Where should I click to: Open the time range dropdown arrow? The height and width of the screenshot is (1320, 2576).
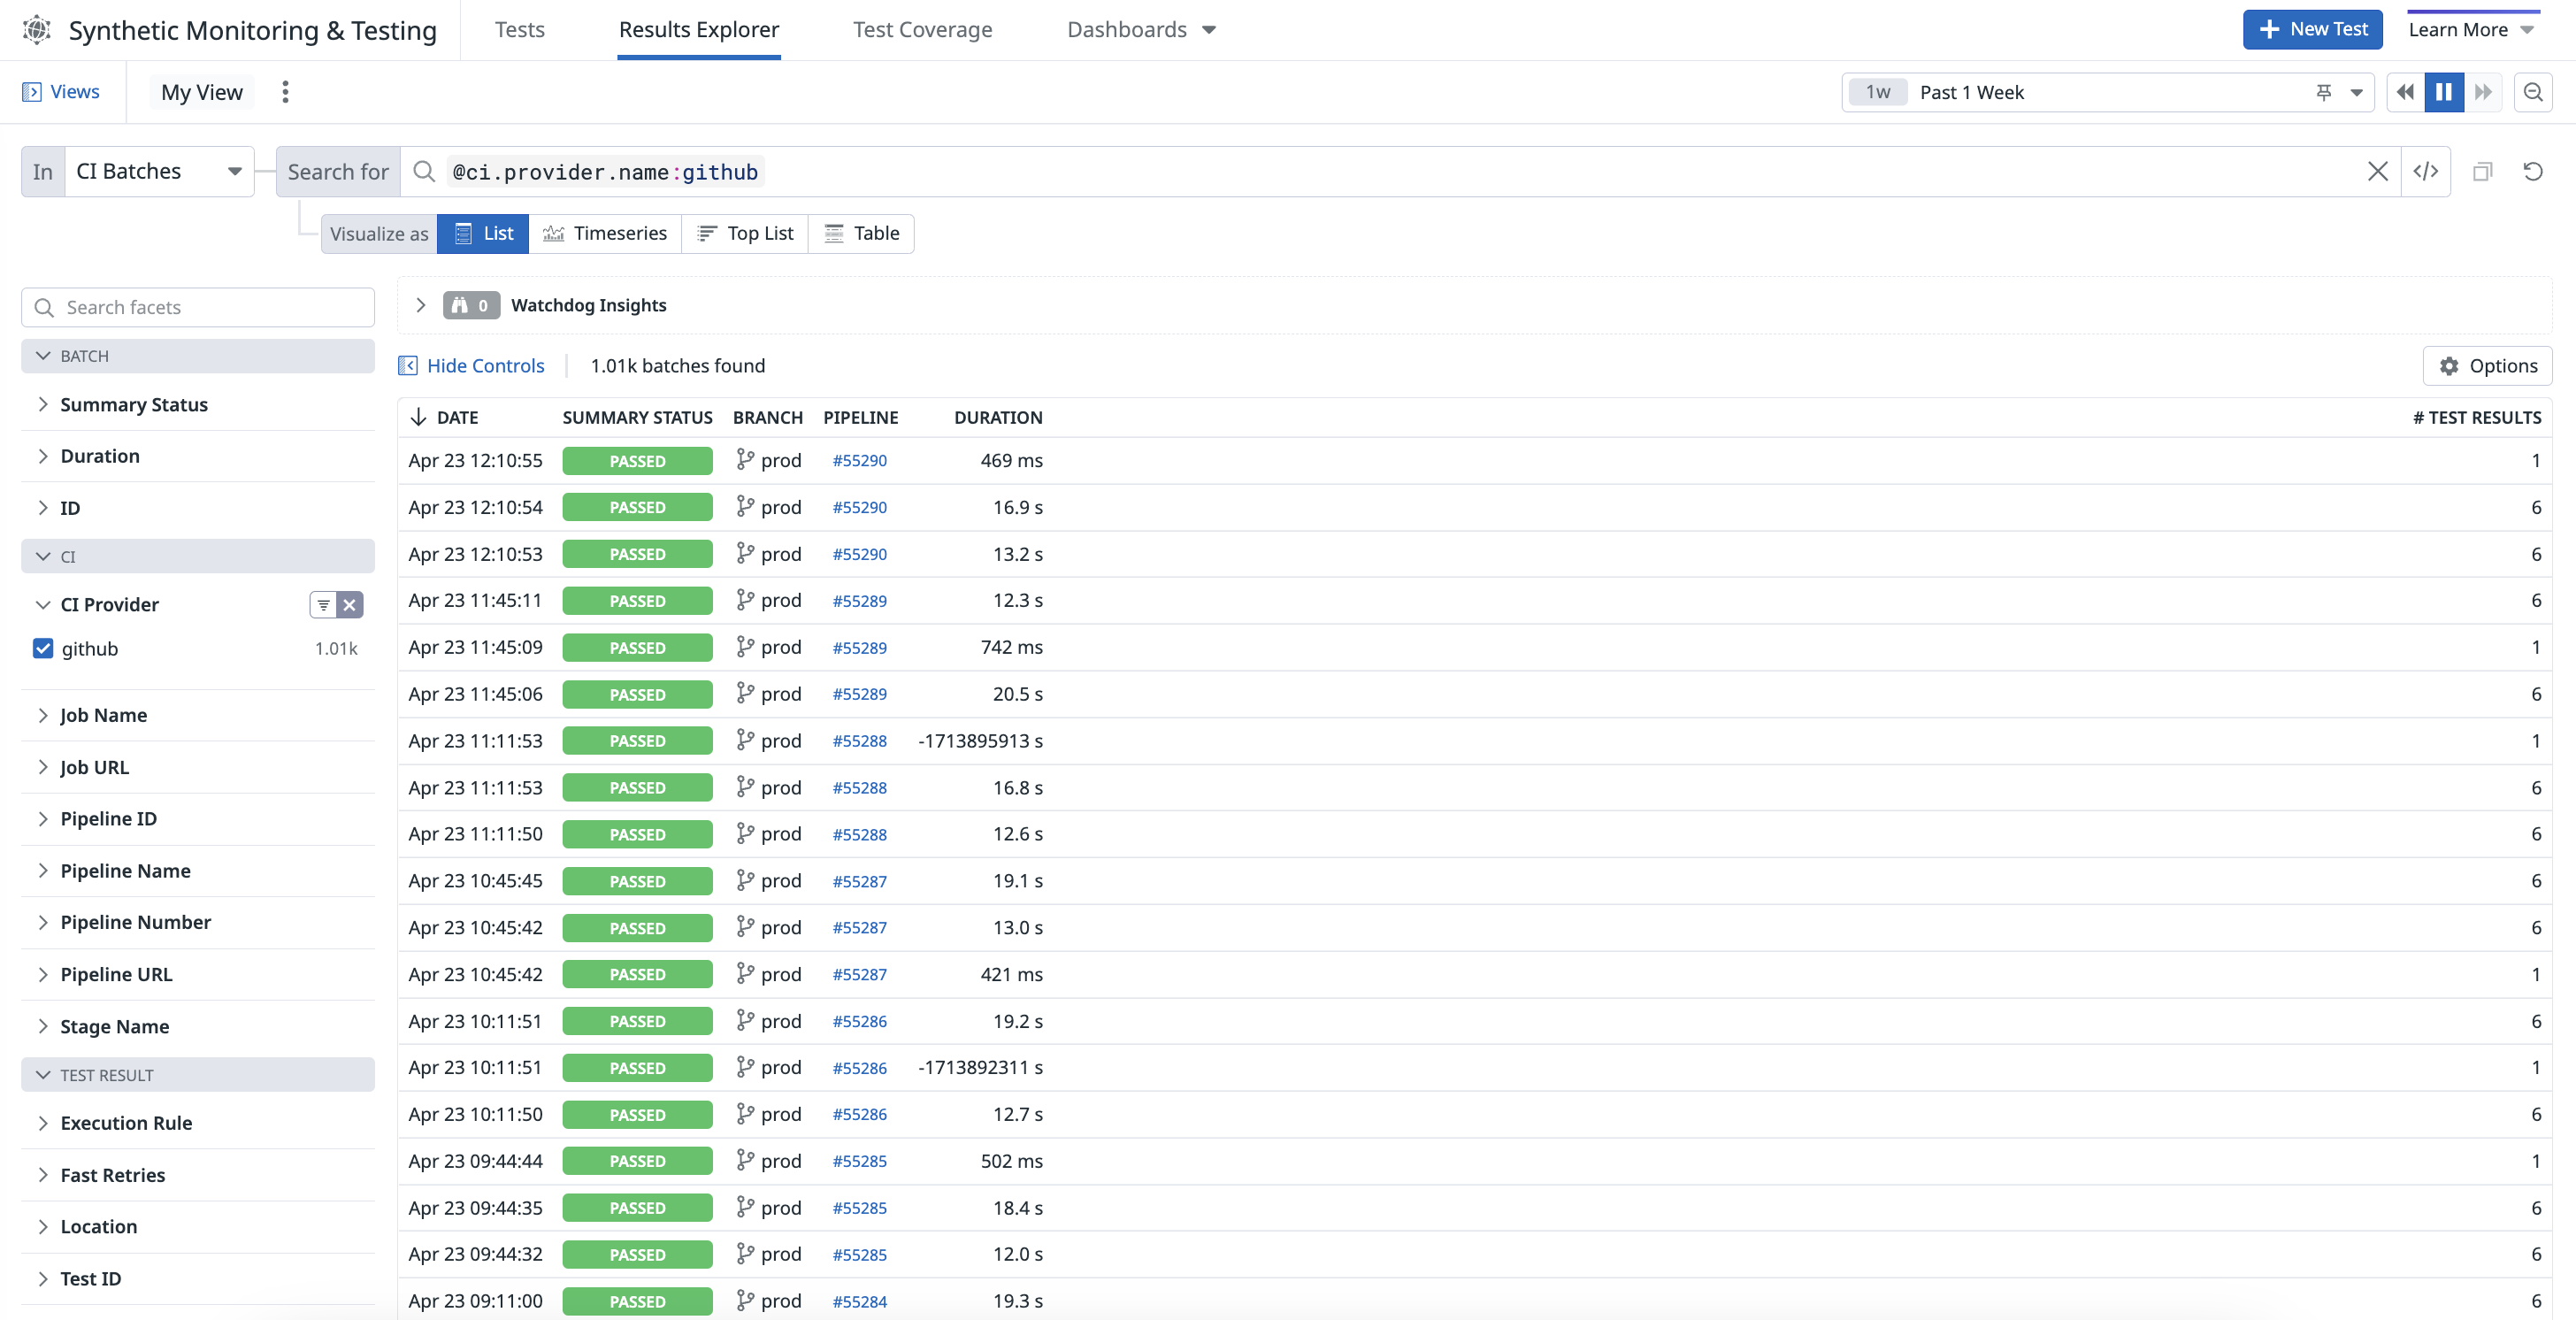2357,92
